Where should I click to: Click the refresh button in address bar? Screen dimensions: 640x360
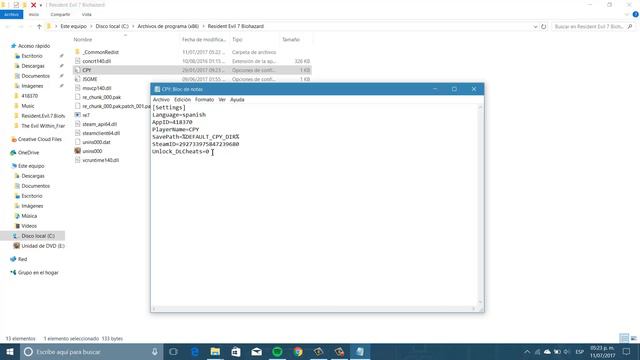(544, 27)
